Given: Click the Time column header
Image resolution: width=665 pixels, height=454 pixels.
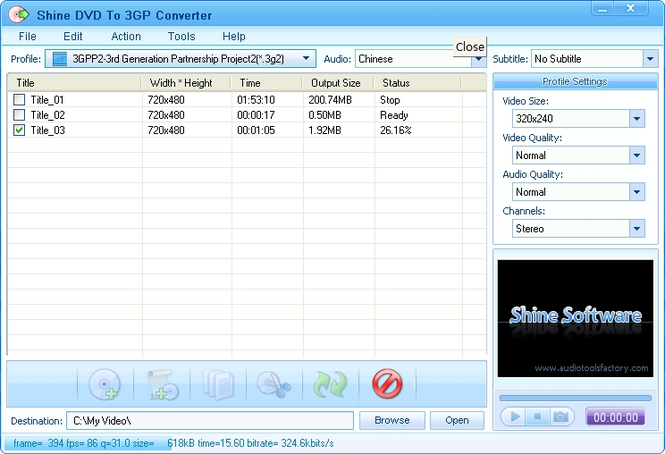Looking at the screenshot, I should [266, 83].
